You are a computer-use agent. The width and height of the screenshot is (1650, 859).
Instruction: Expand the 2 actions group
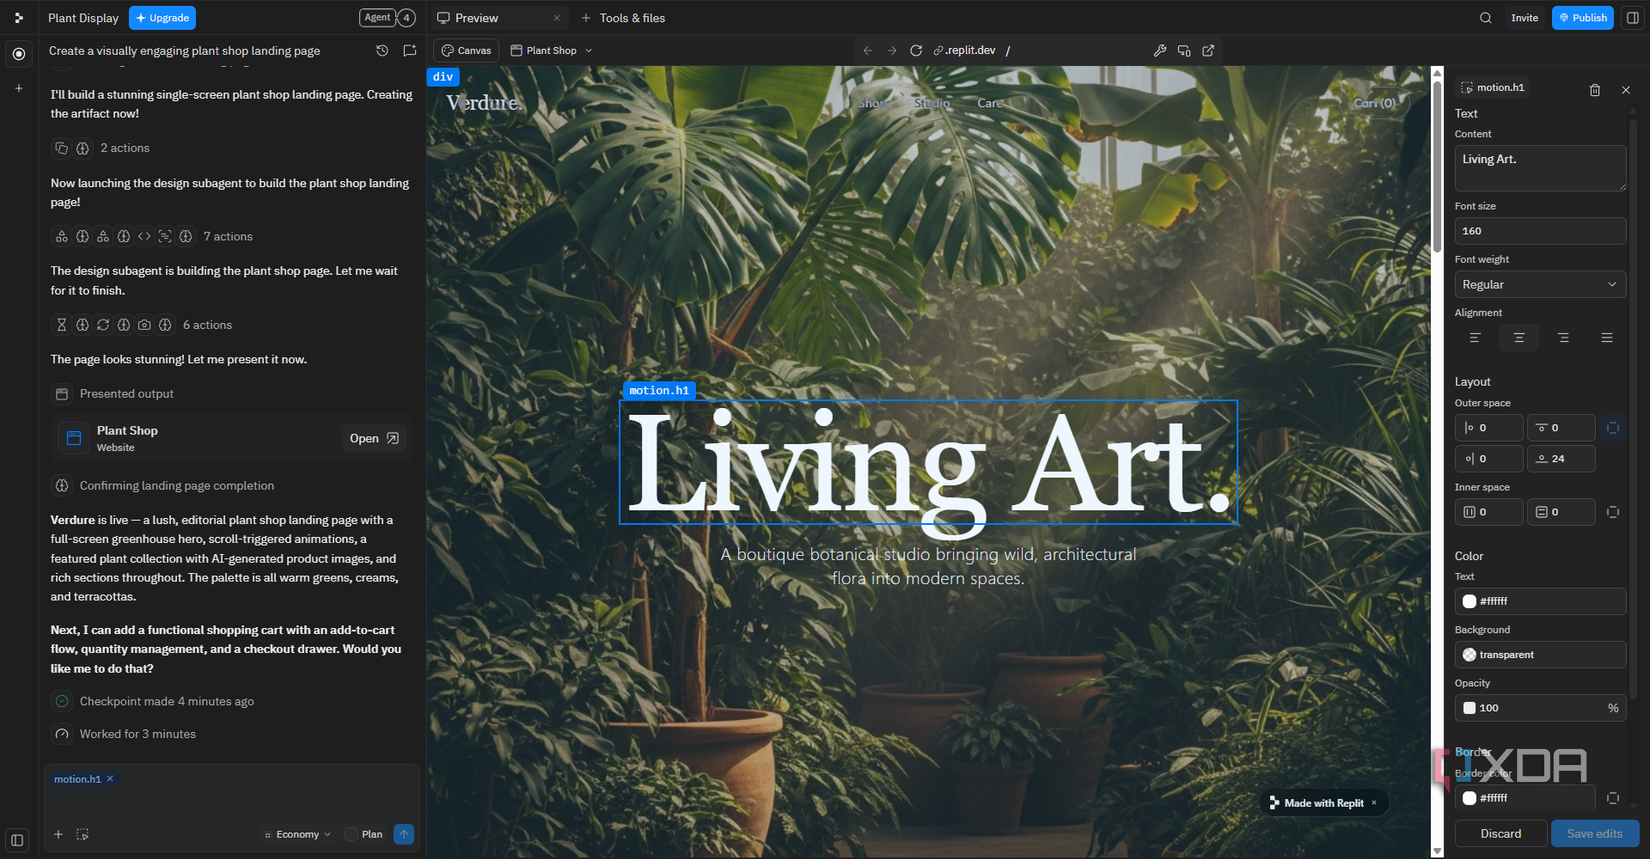click(x=101, y=148)
